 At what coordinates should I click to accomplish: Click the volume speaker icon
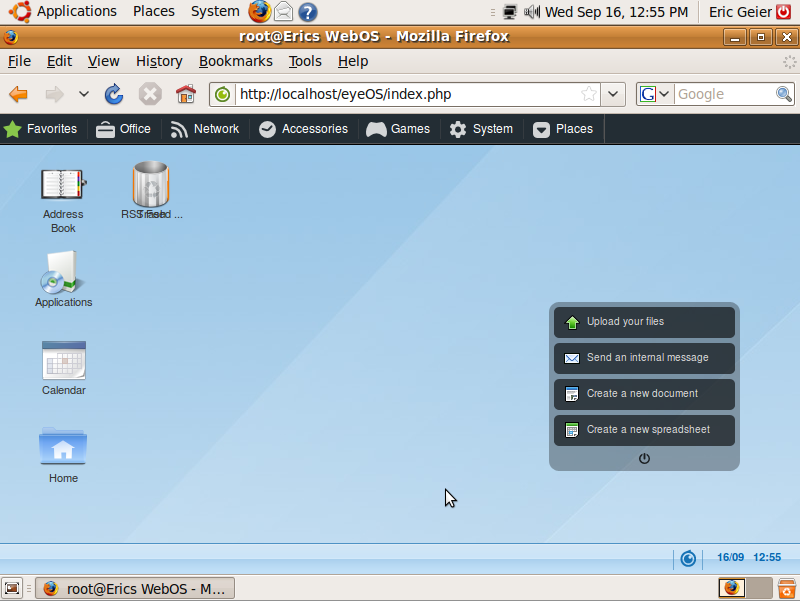(x=532, y=11)
